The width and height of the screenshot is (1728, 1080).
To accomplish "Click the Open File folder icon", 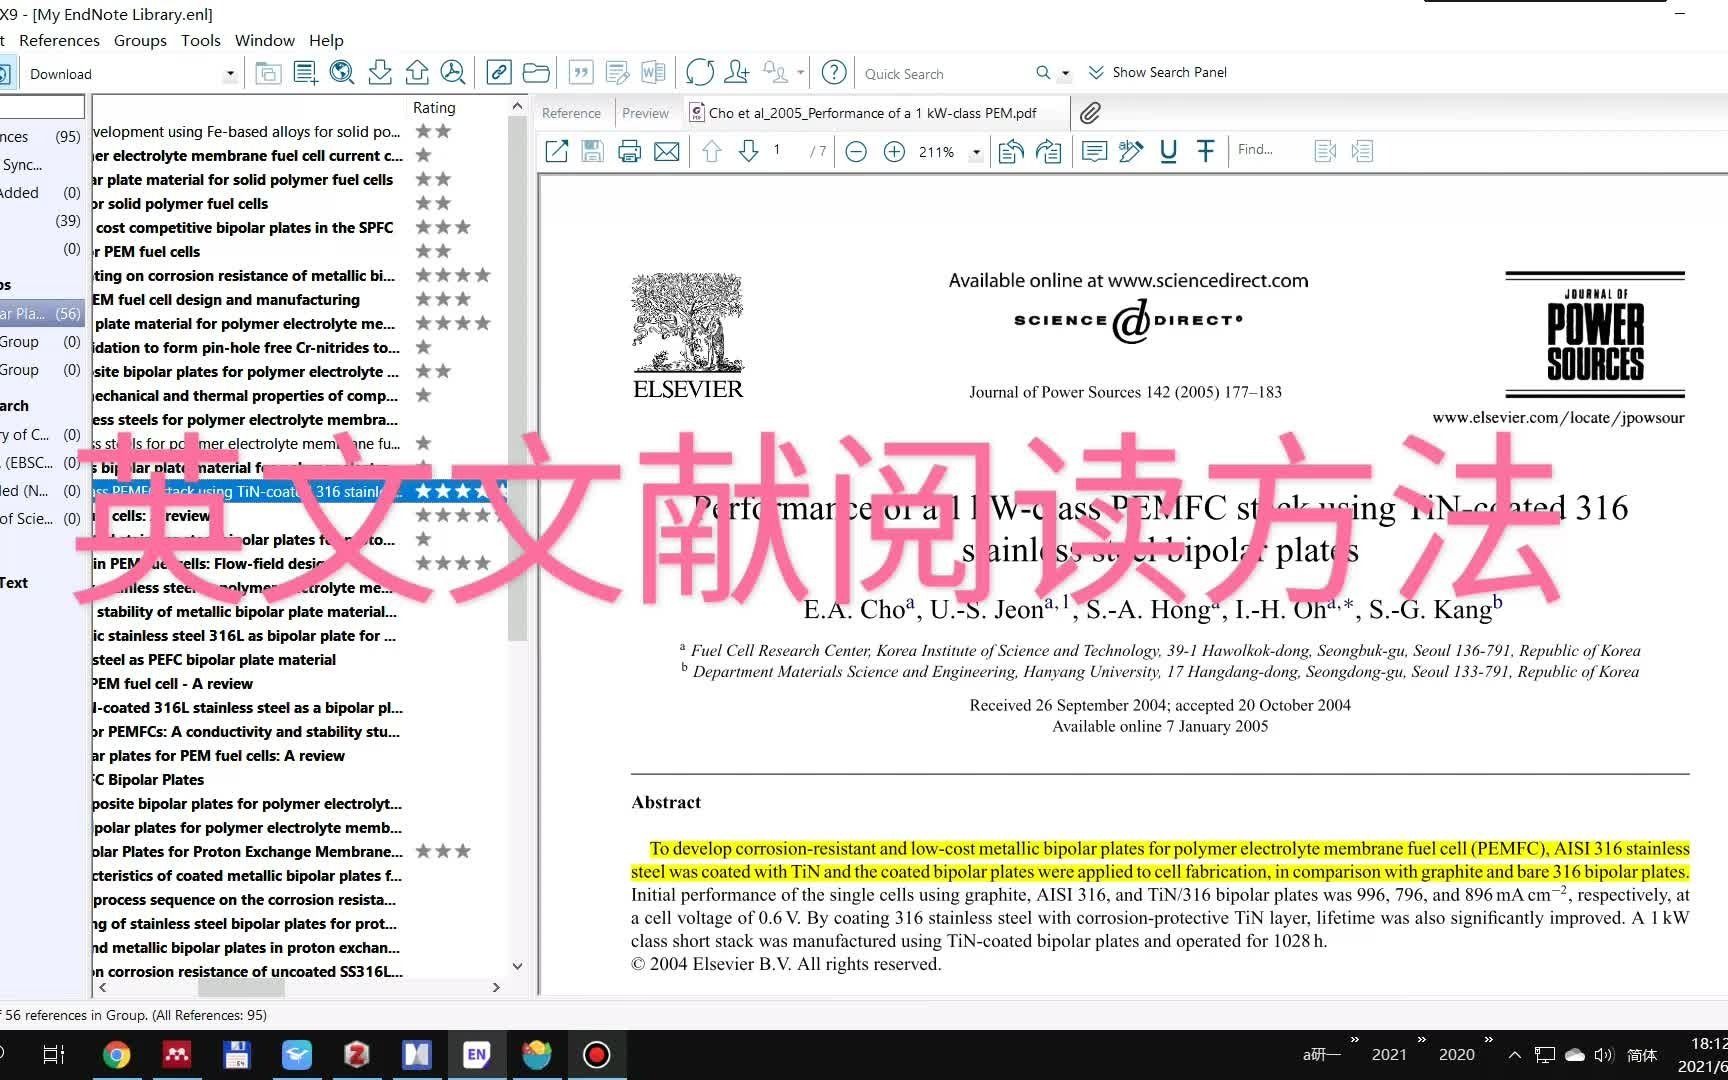I will click(536, 72).
